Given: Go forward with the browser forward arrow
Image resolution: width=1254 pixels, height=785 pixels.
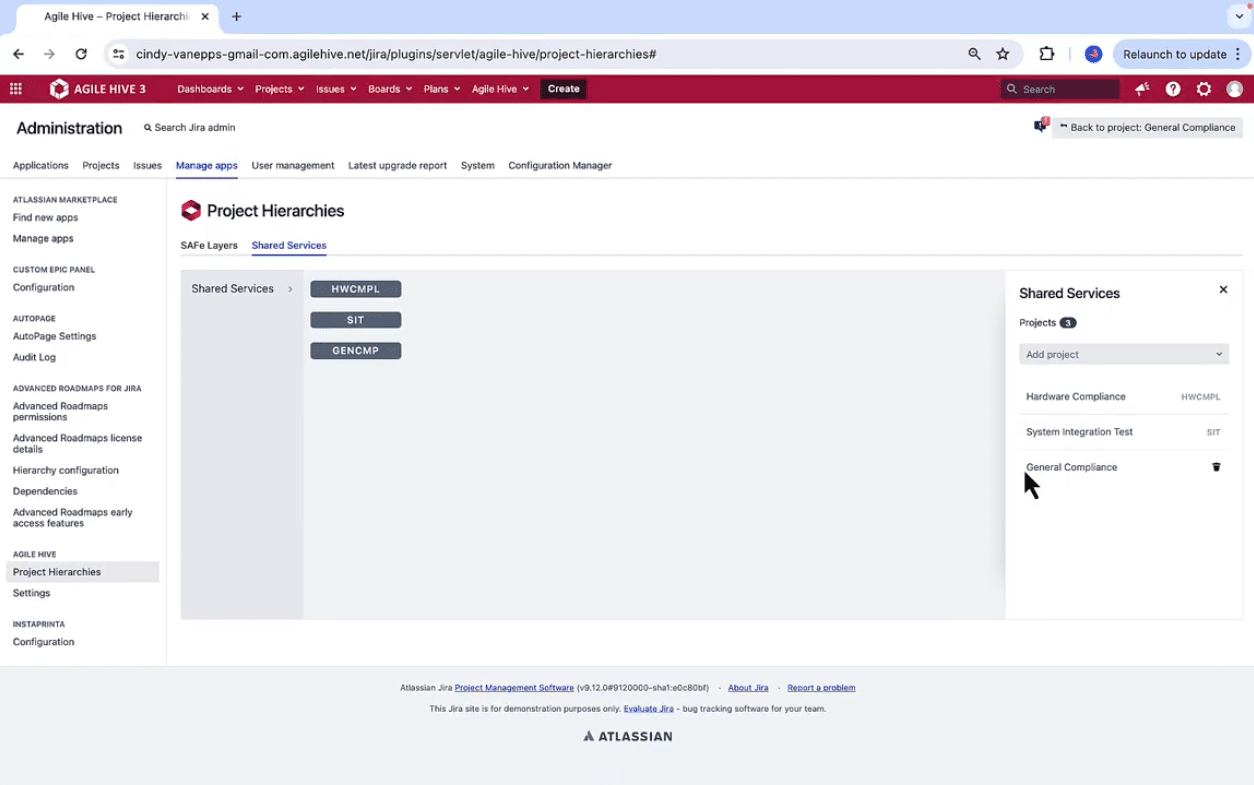Looking at the screenshot, I should [50, 54].
